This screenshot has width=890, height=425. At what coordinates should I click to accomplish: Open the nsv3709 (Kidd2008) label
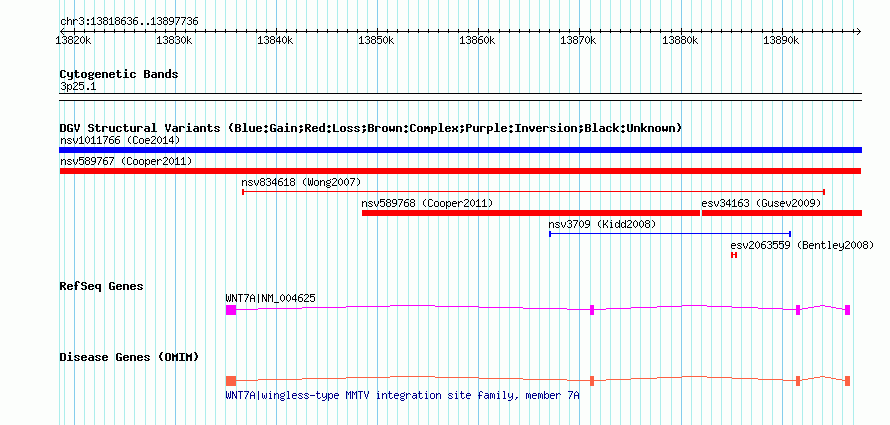coord(602,224)
